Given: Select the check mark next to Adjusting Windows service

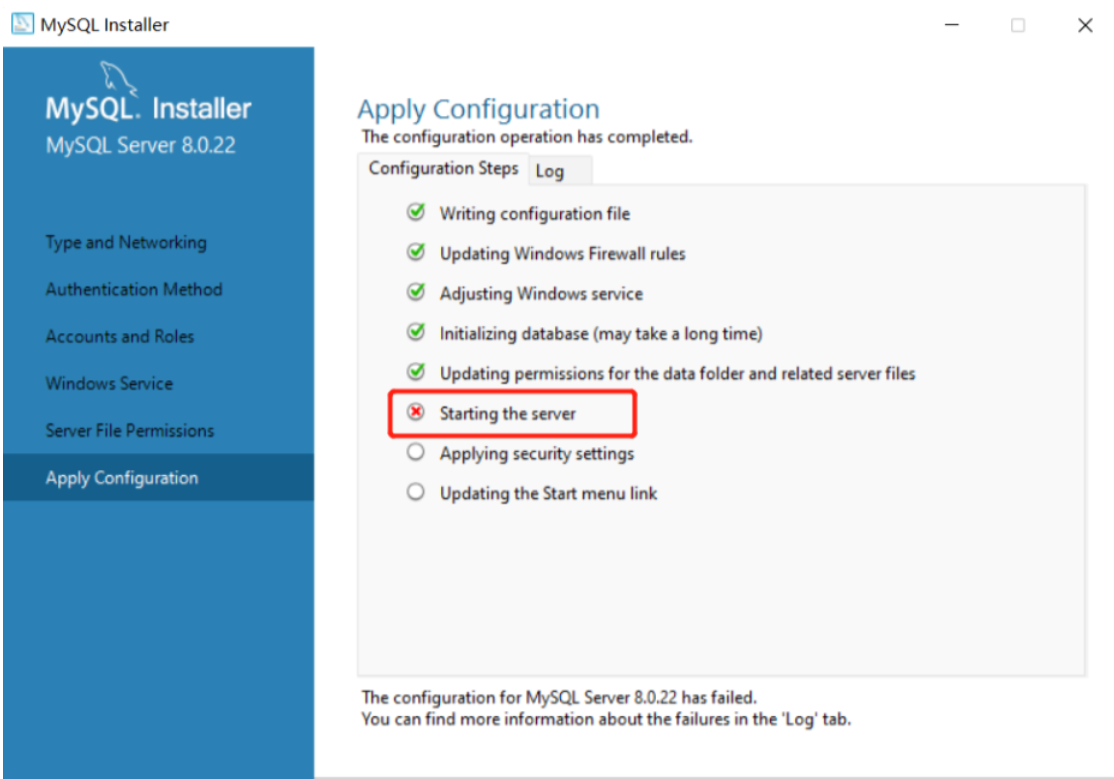Looking at the screenshot, I should coord(416,293).
